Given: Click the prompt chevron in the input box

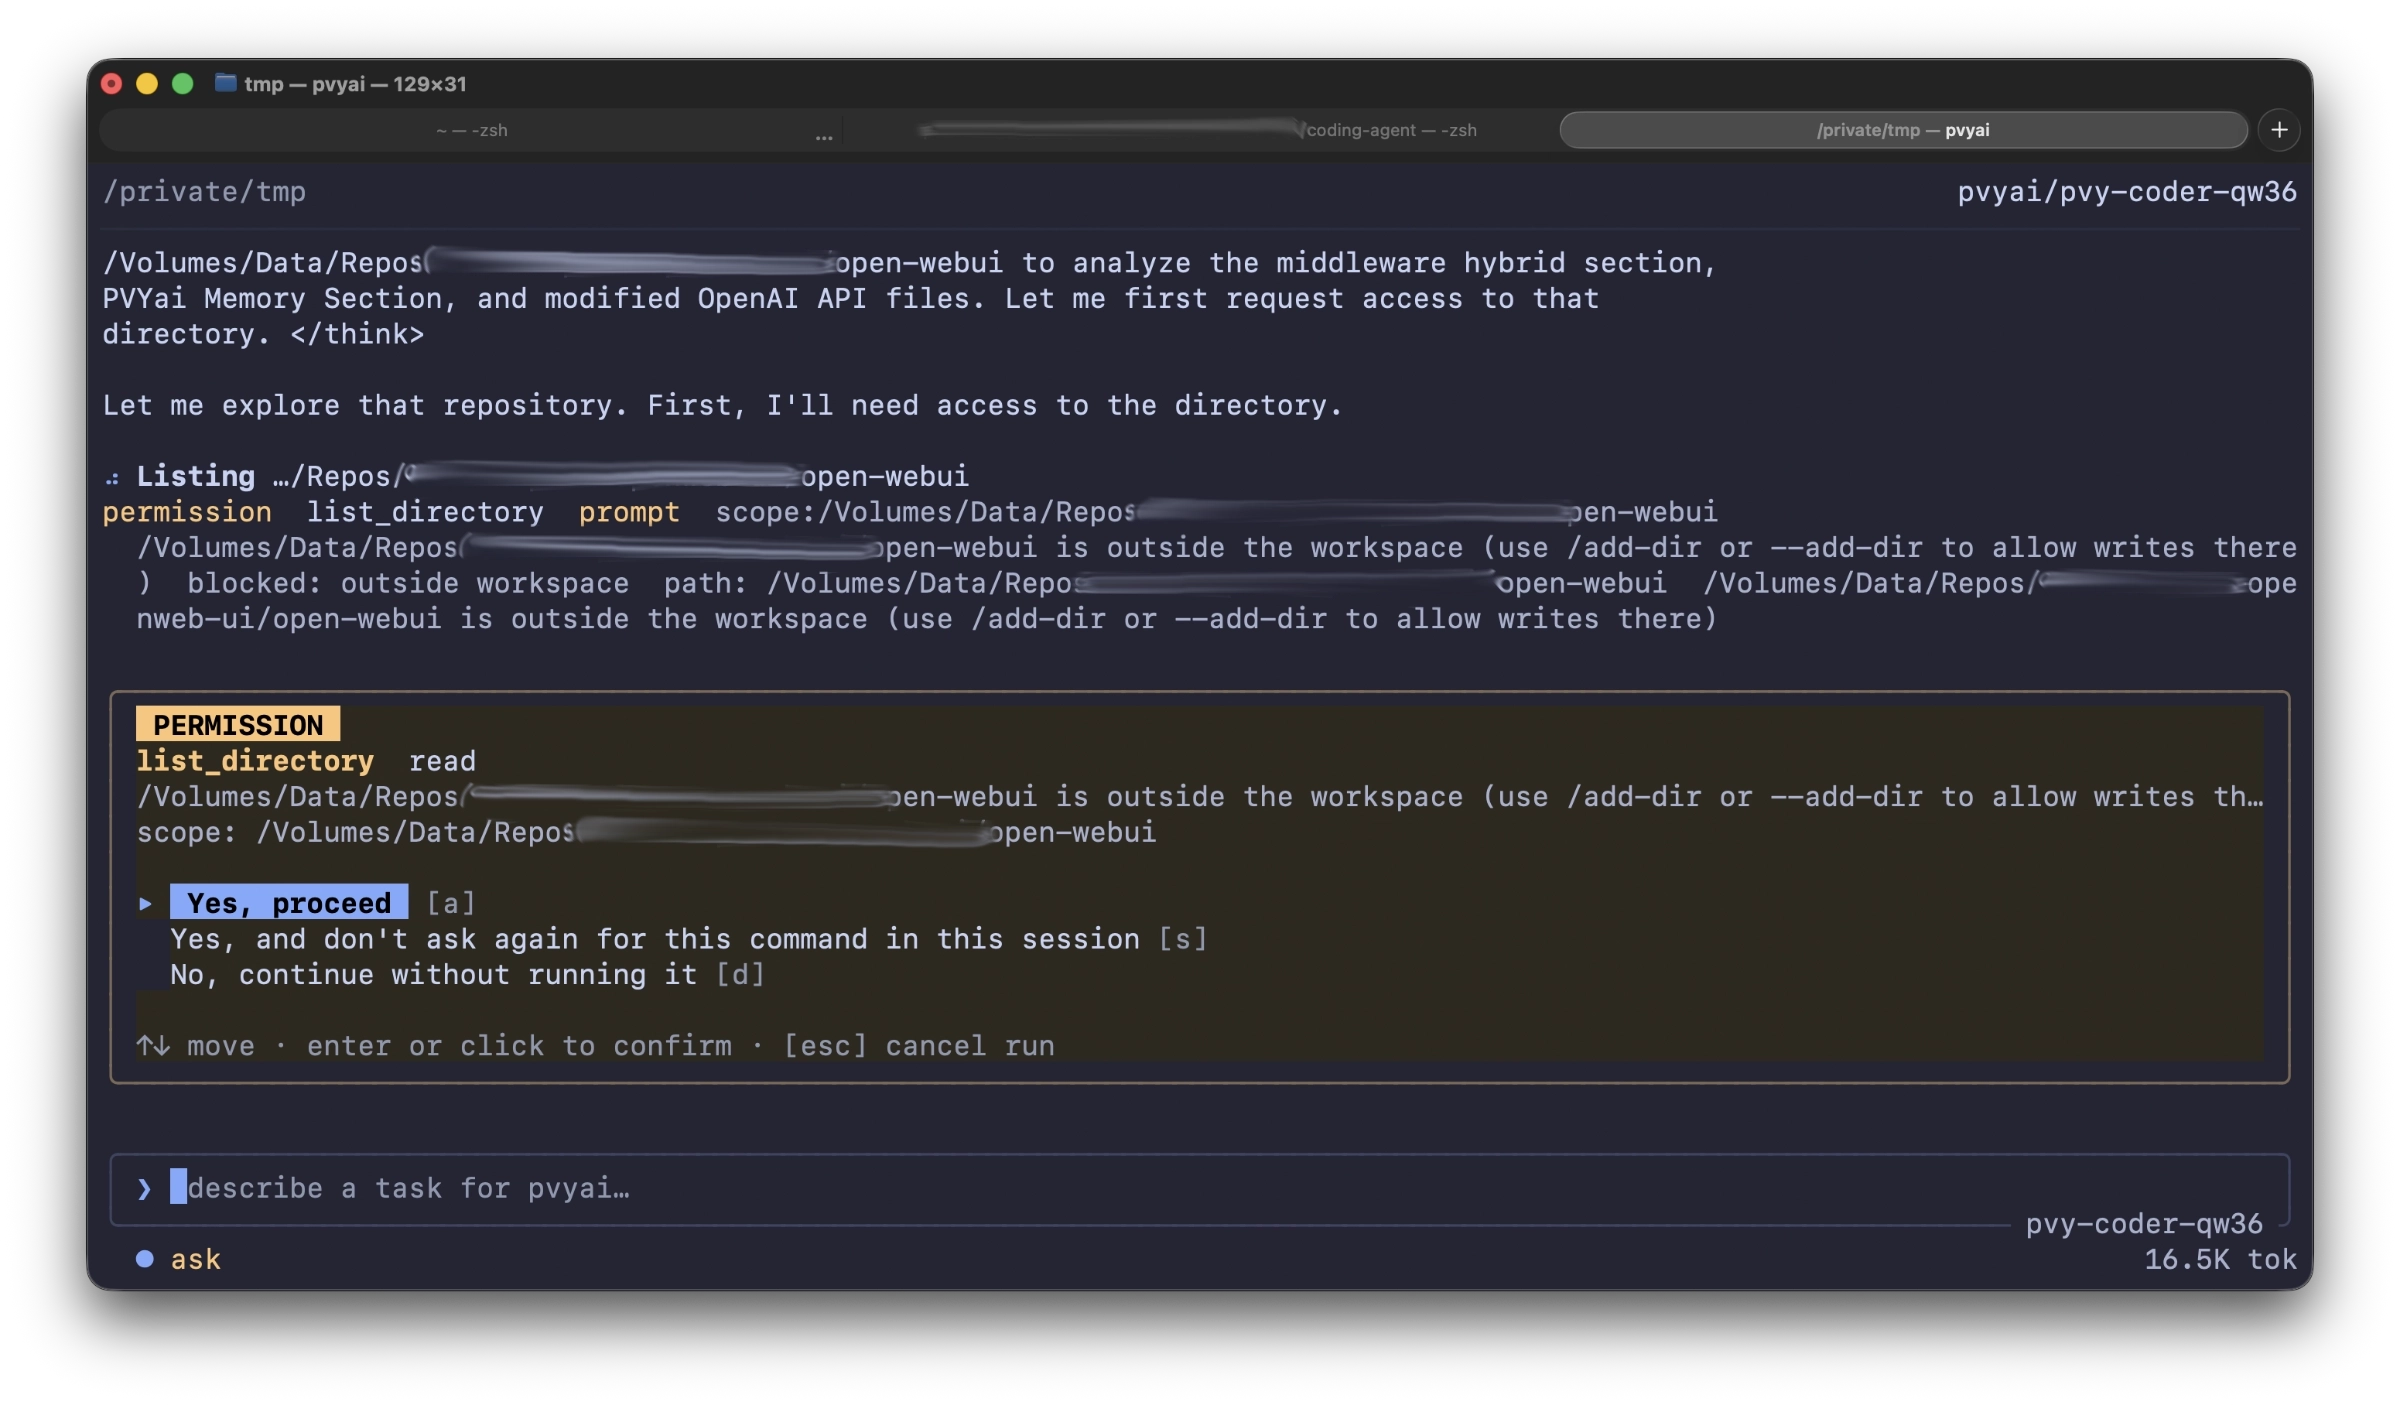Looking at the screenshot, I should tap(144, 1188).
